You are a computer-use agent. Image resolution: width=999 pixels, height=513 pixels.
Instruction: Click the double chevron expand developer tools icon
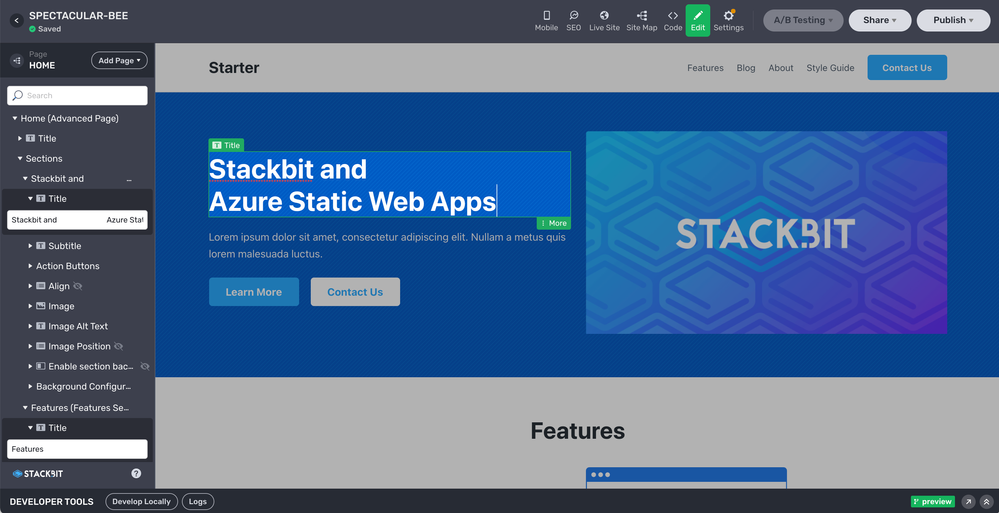point(986,502)
